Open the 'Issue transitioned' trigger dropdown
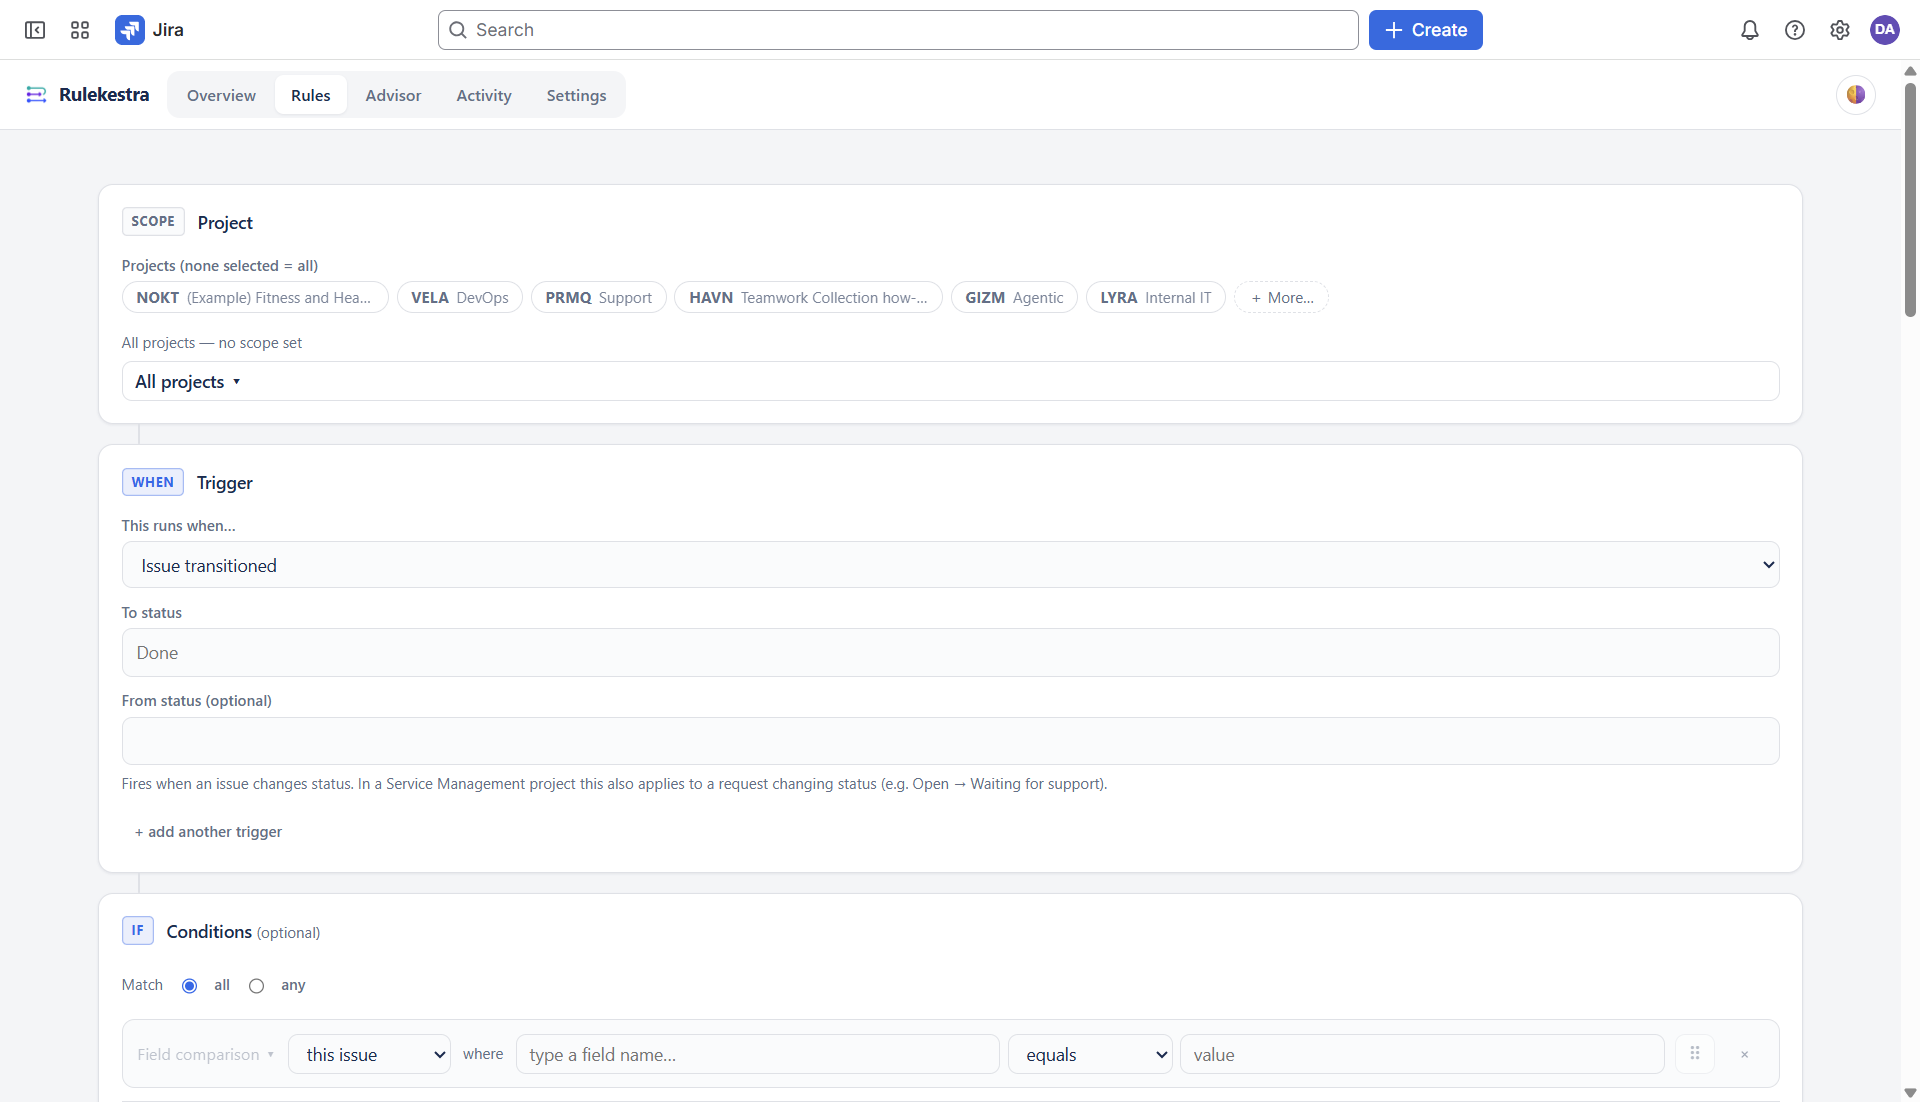 pyautogui.click(x=950, y=565)
